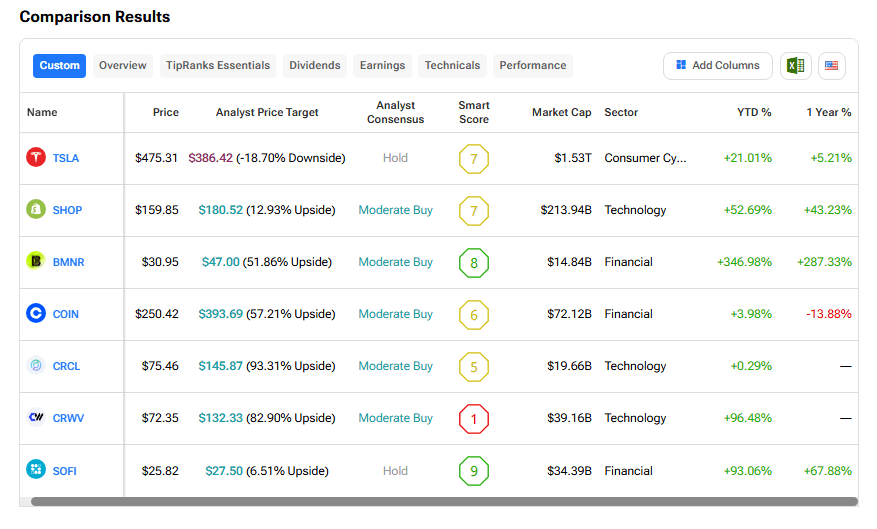Open the SHOP ticker link

(x=67, y=210)
